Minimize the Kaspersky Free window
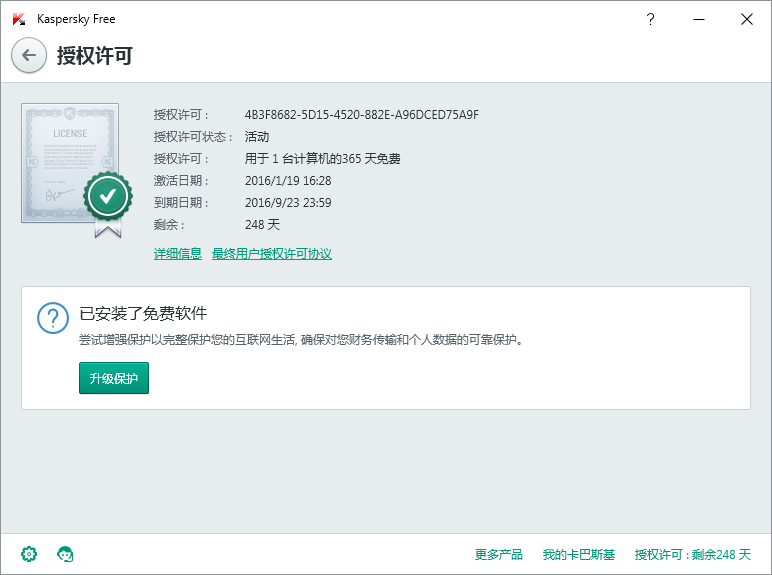This screenshot has height=575, width=772. tap(699, 19)
